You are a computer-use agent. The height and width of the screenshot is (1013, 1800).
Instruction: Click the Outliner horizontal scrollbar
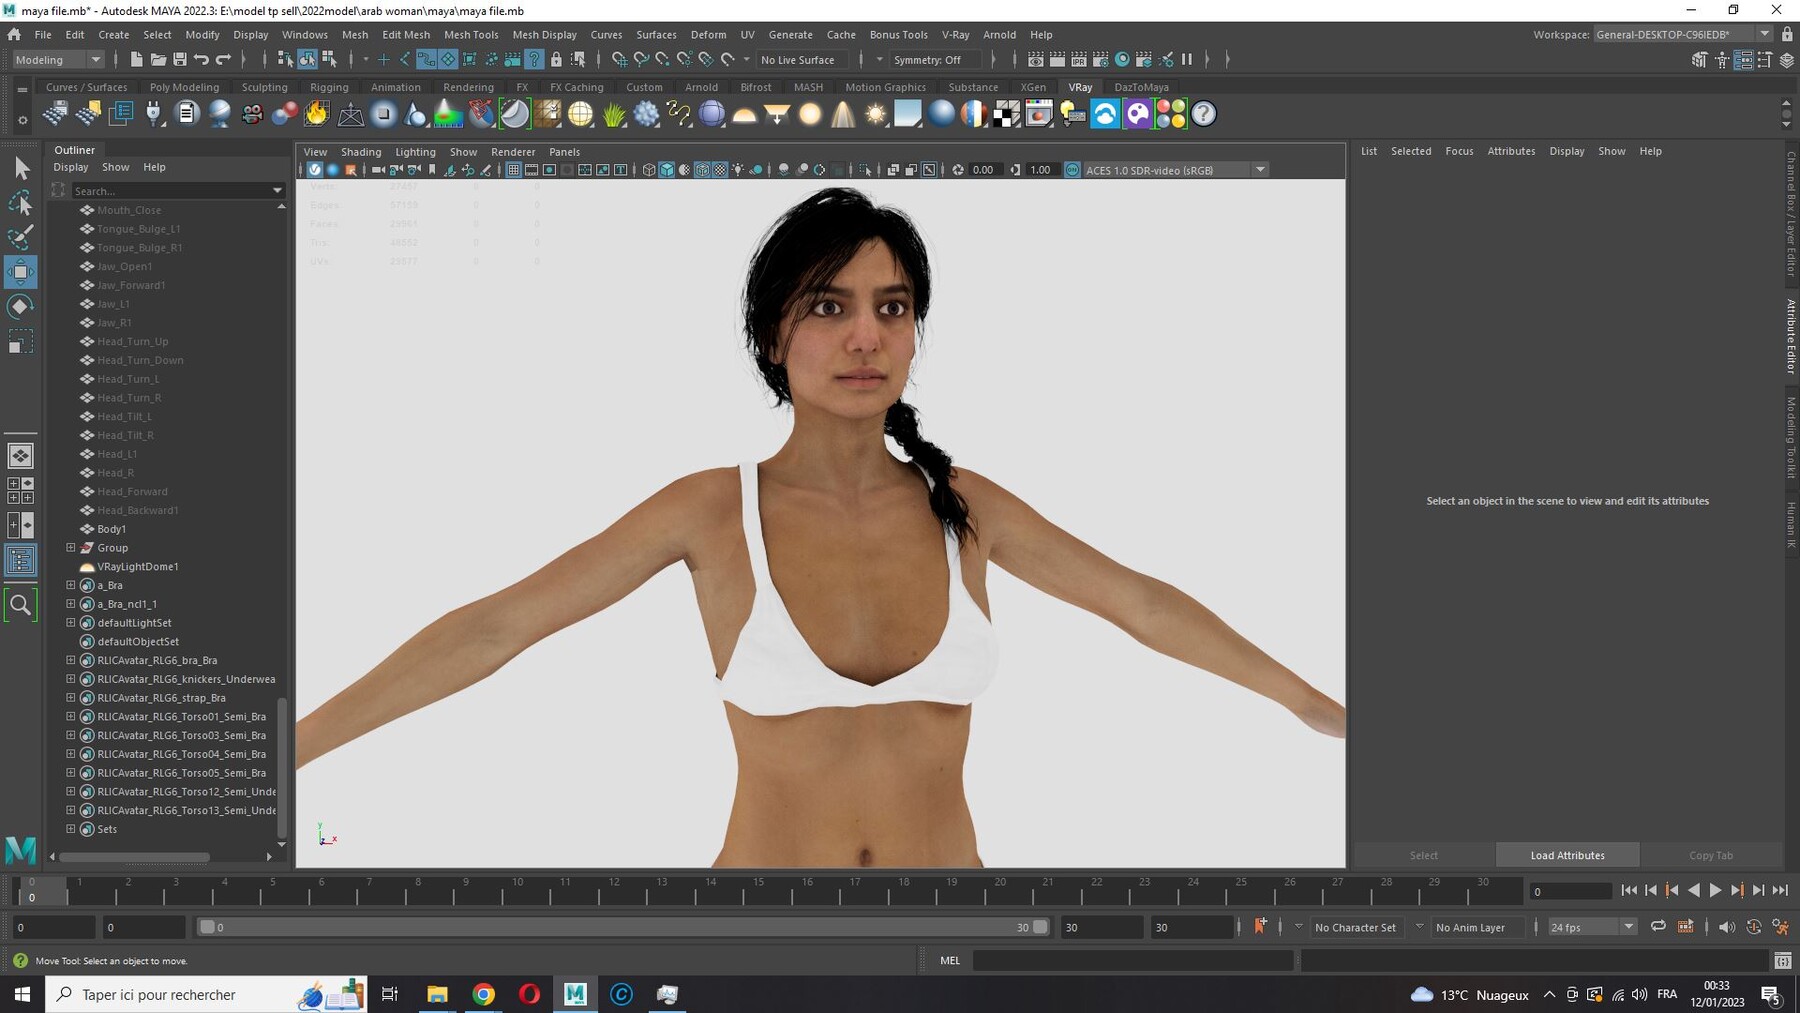click(x=135, y=857)
